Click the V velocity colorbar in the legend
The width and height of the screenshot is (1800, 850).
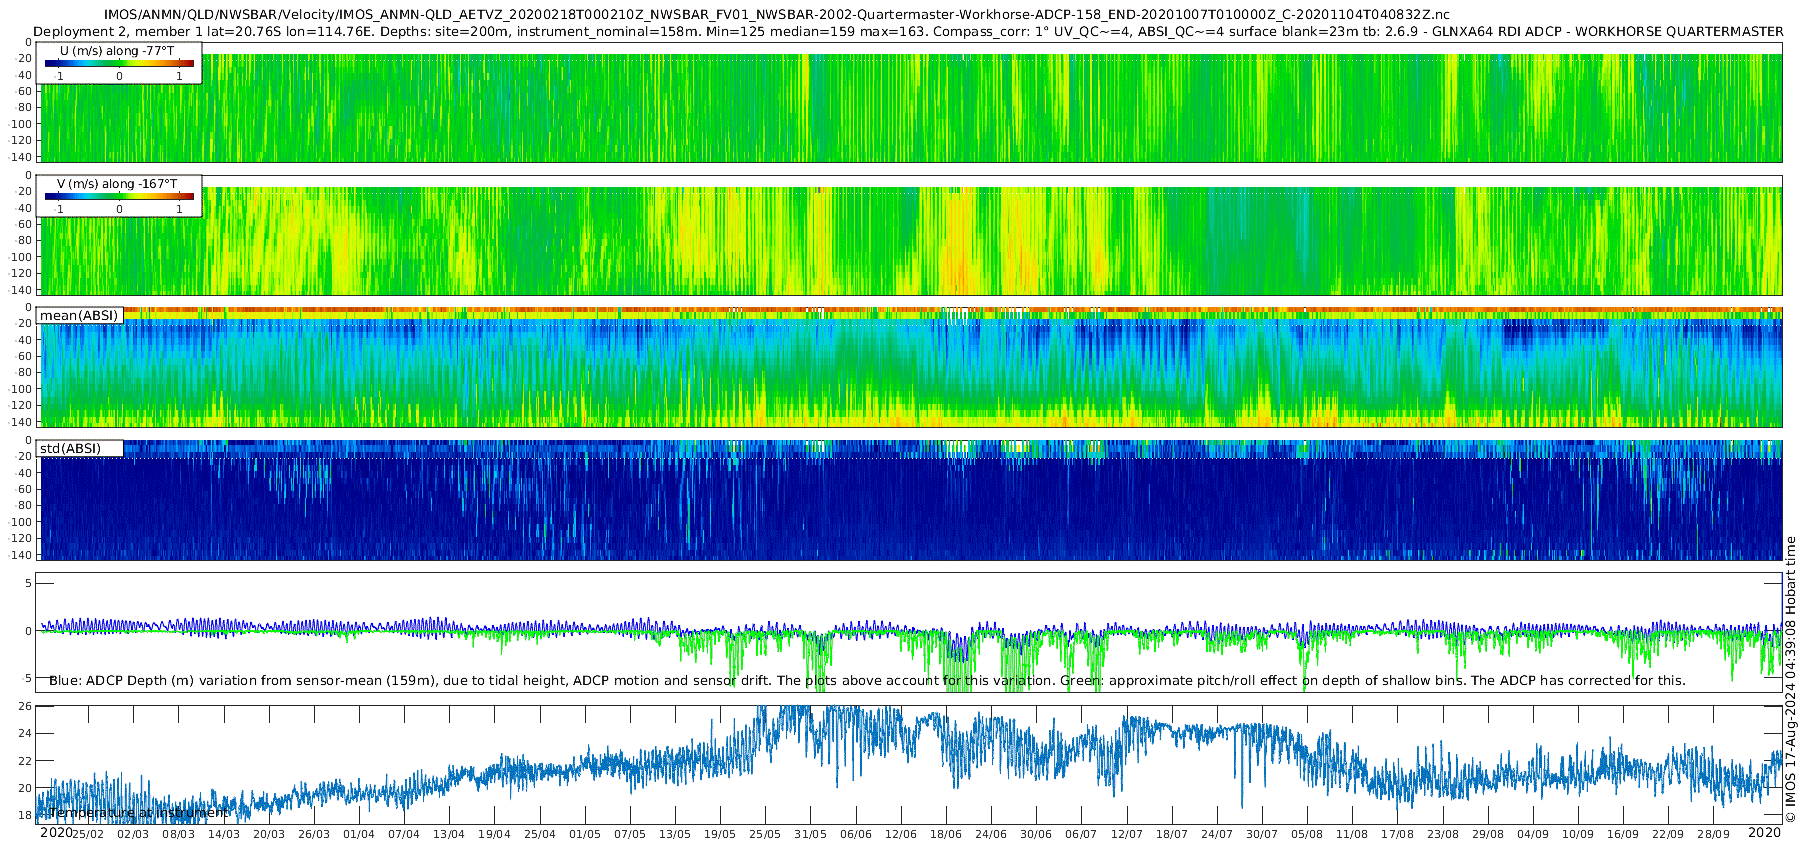tap(119, 197)
